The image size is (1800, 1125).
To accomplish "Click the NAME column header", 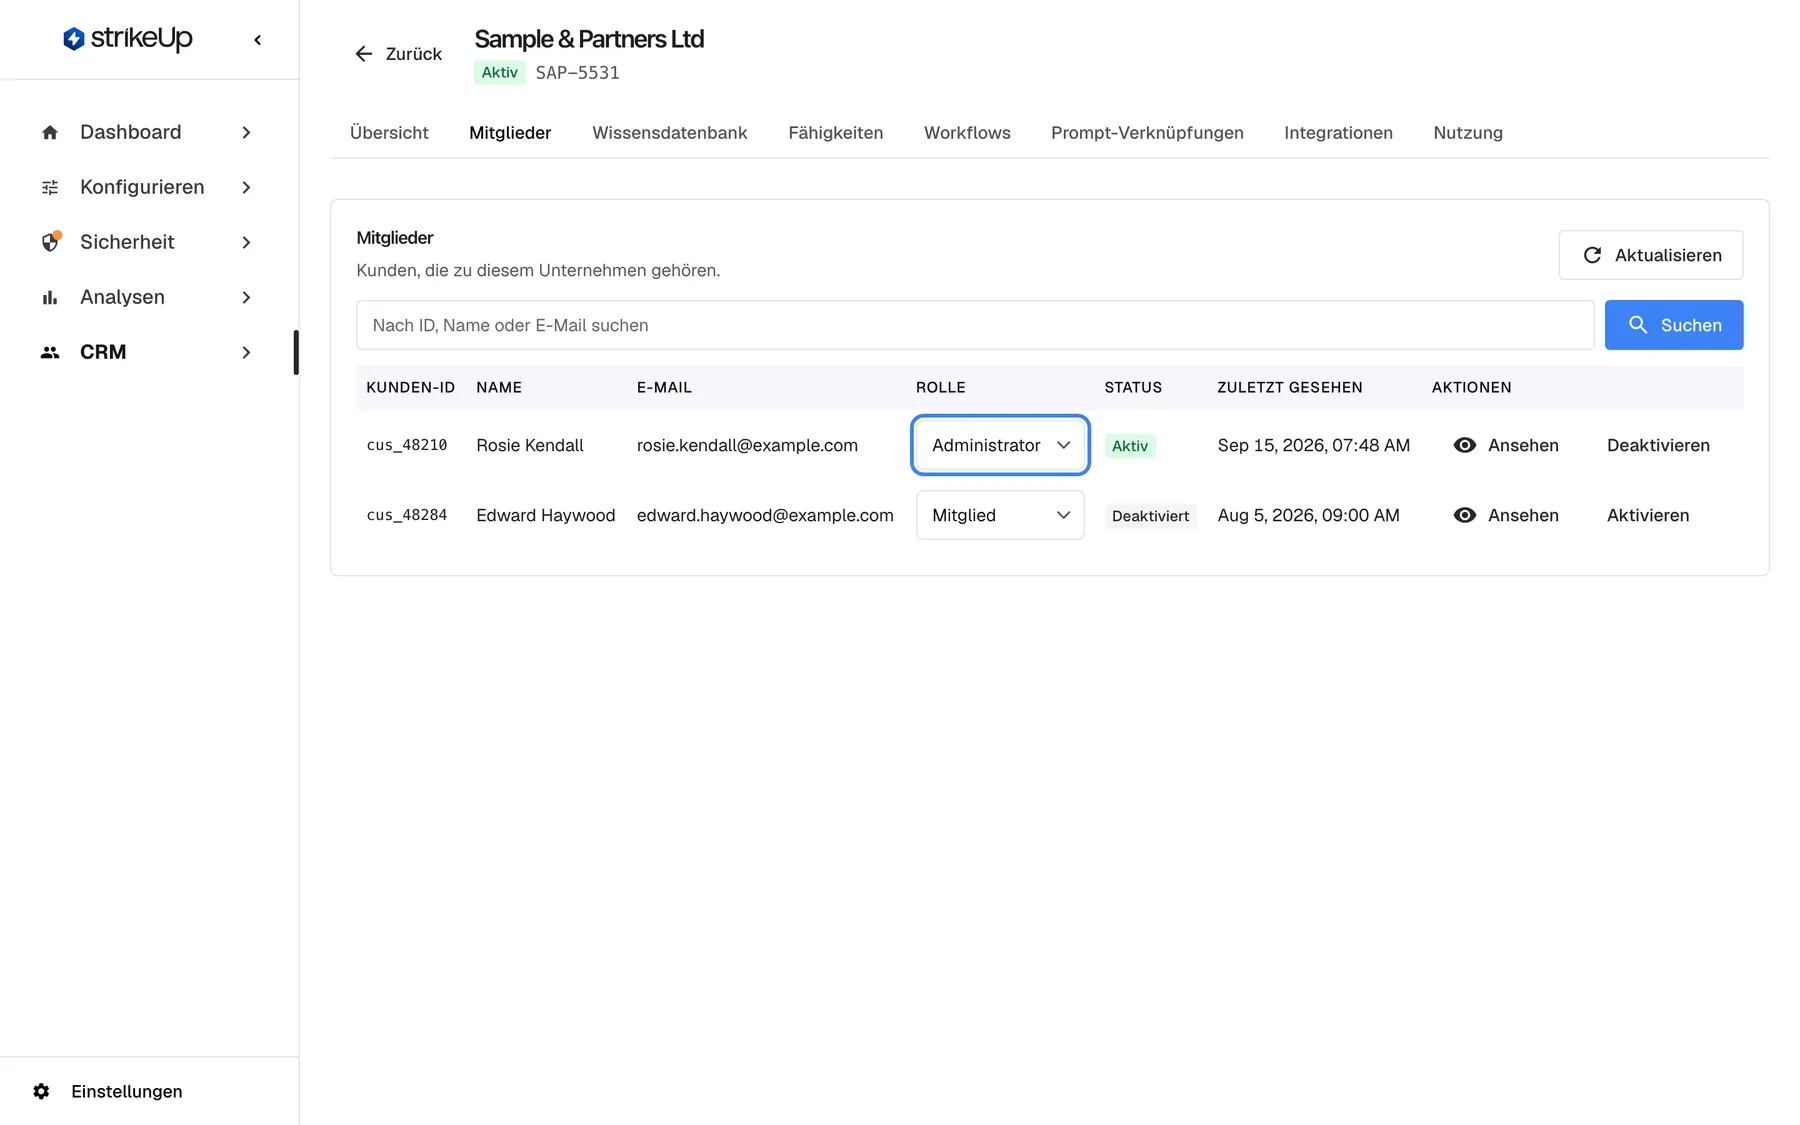I will click(x=499, y=387).
